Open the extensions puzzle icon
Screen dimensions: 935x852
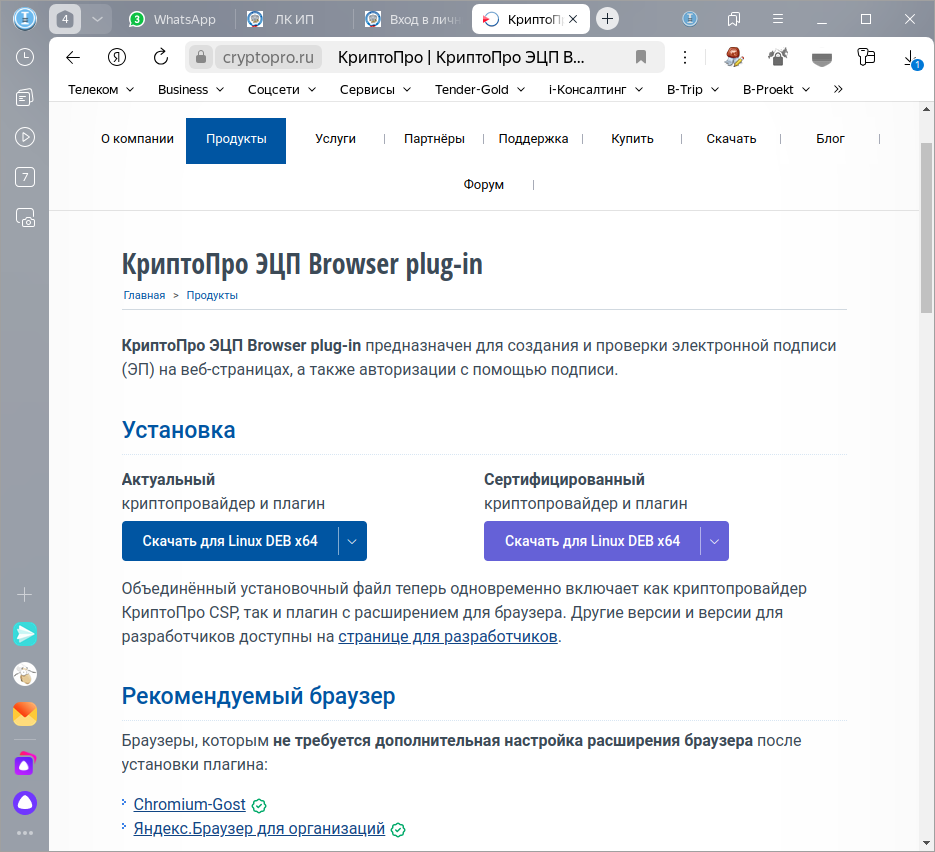866,57
